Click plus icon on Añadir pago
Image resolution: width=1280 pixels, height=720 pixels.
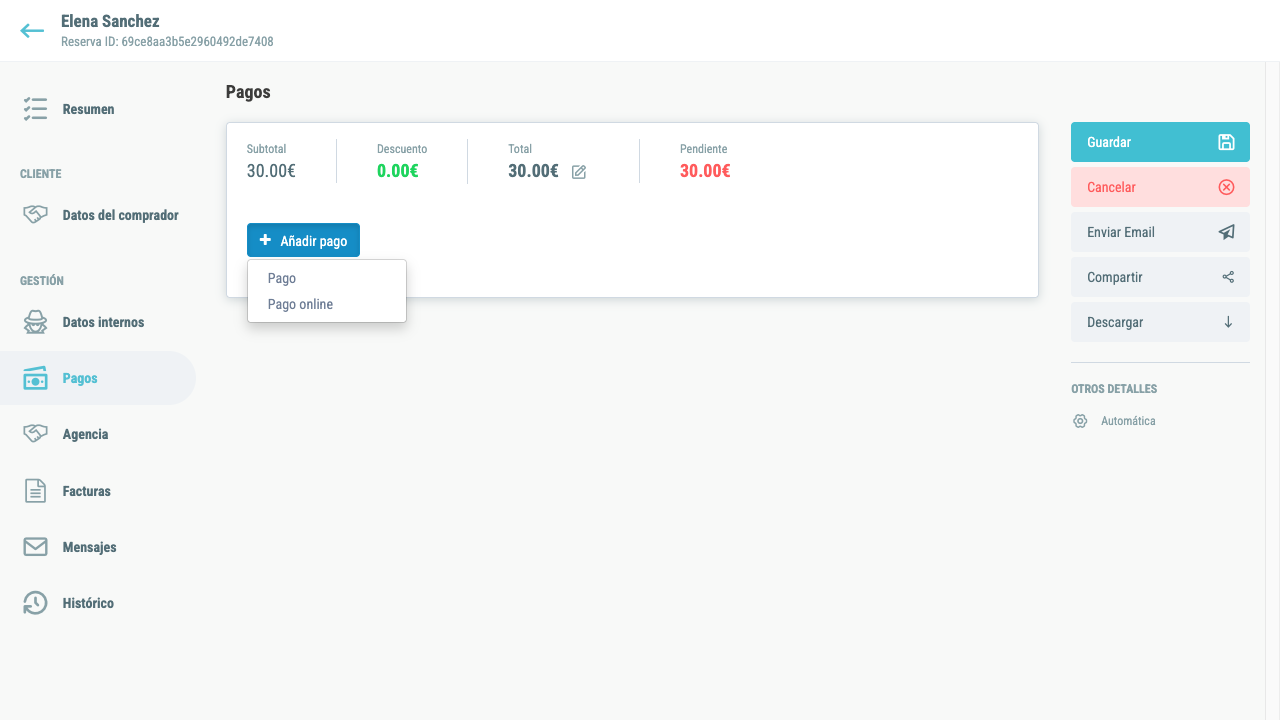(x=265, y=240)
